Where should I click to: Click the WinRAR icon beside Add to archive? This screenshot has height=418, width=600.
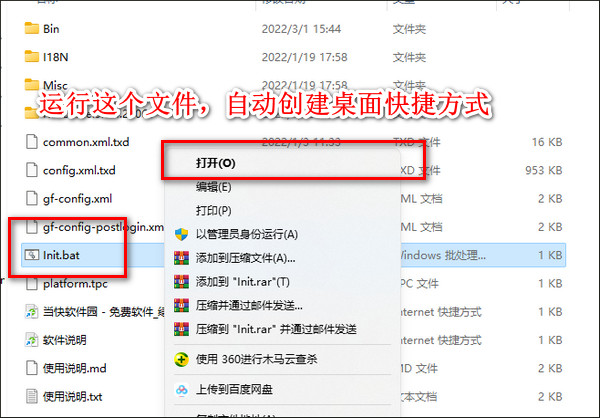click(181, 258)
